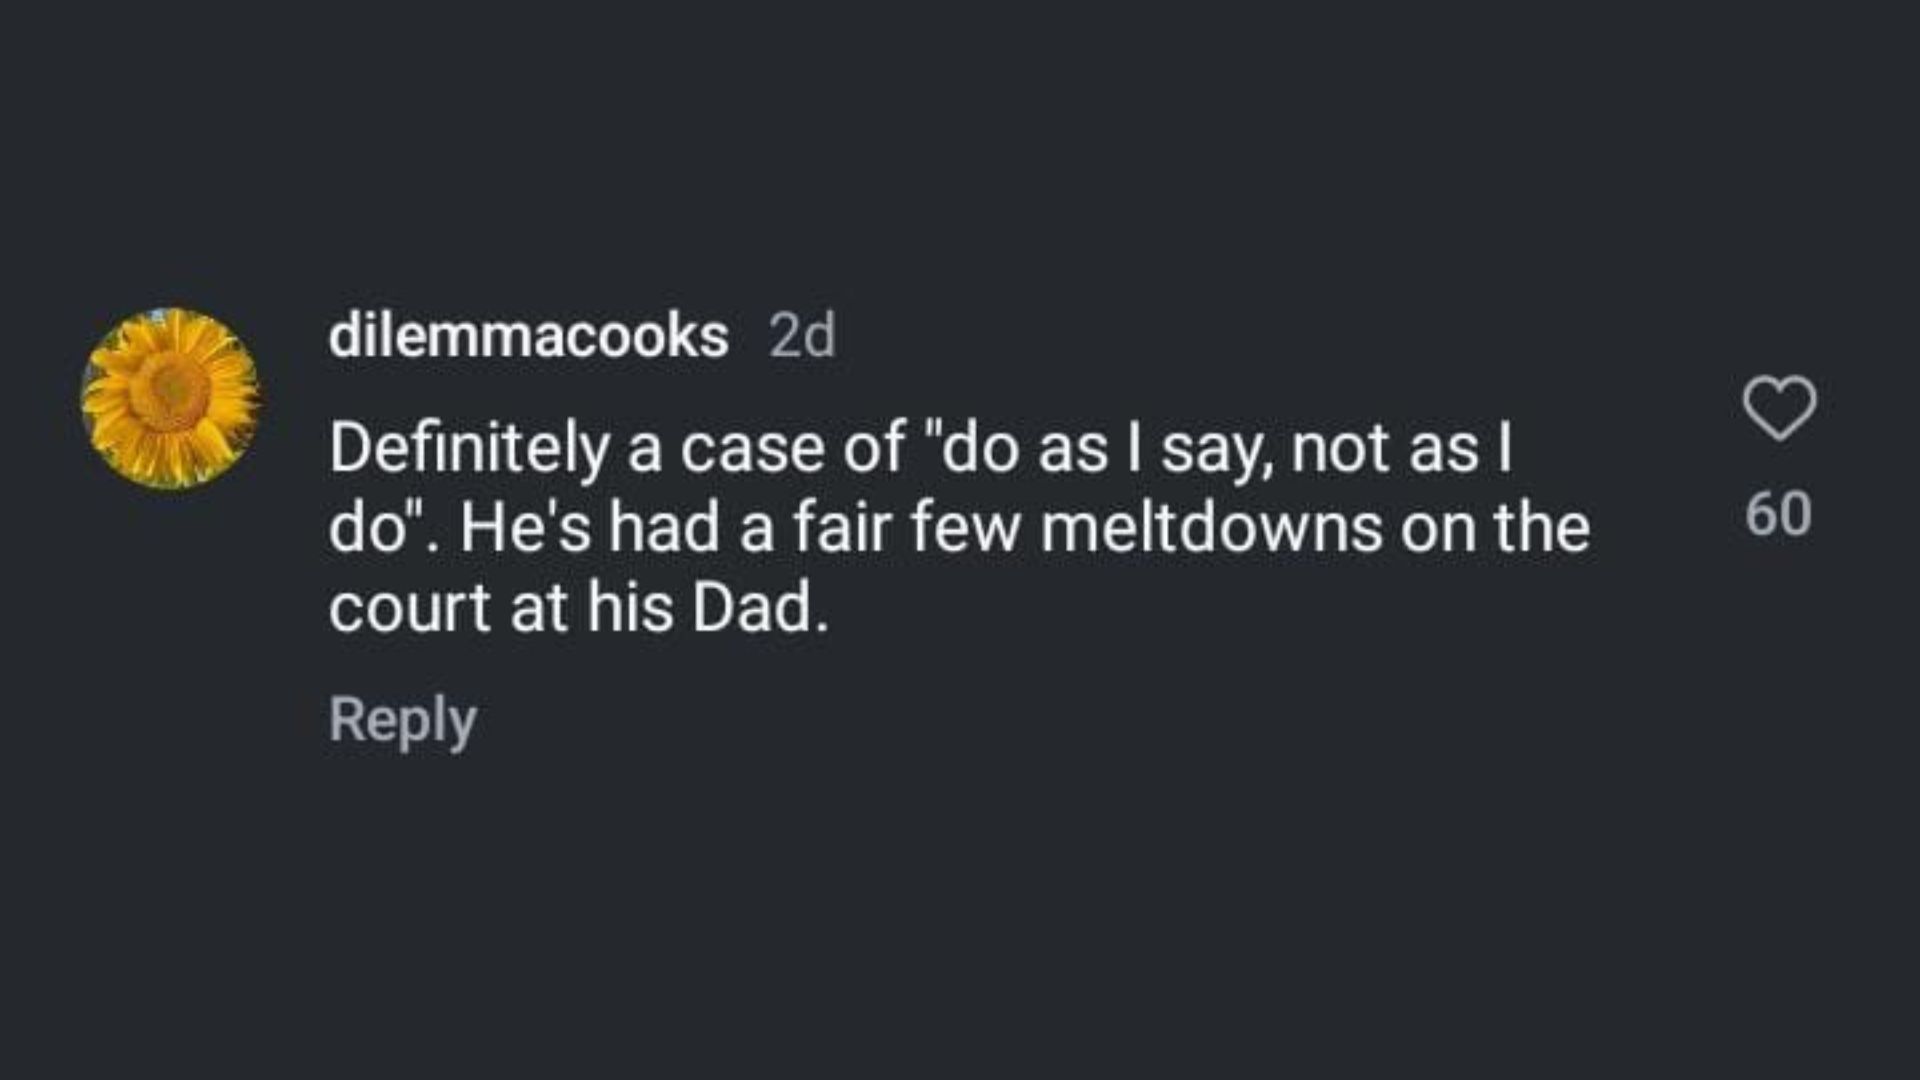Tap the heart outline beside the comment

click(1779, 408)
